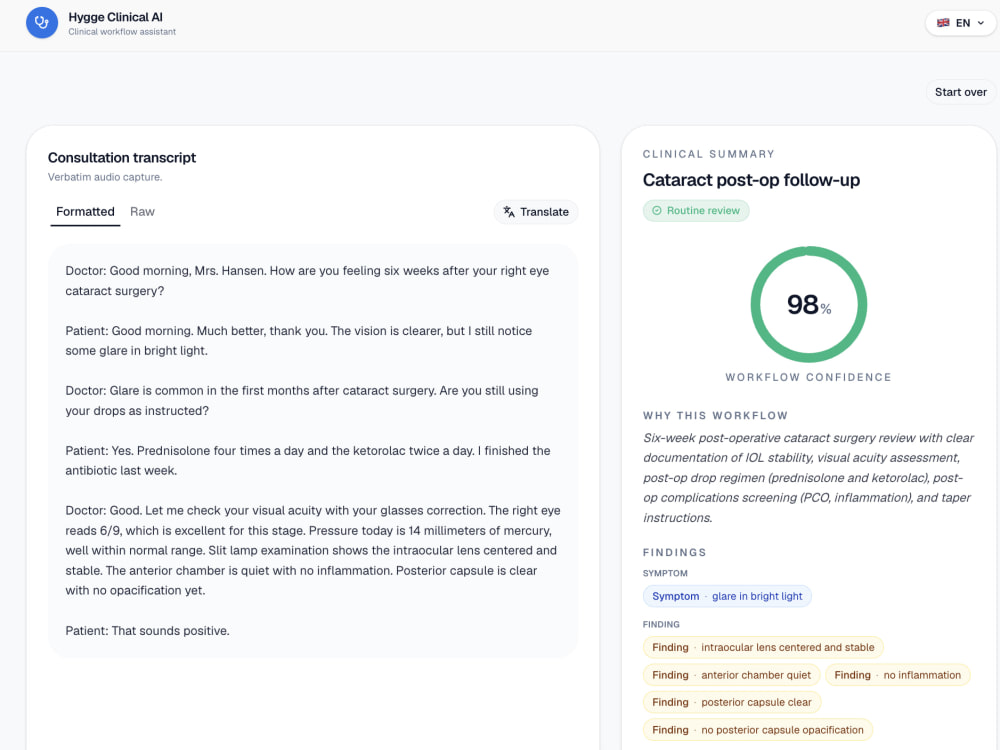Click the Routine review status badge
Image resolution: width=1000 pixels, height=750 pixels.
(x=696, y=210)
